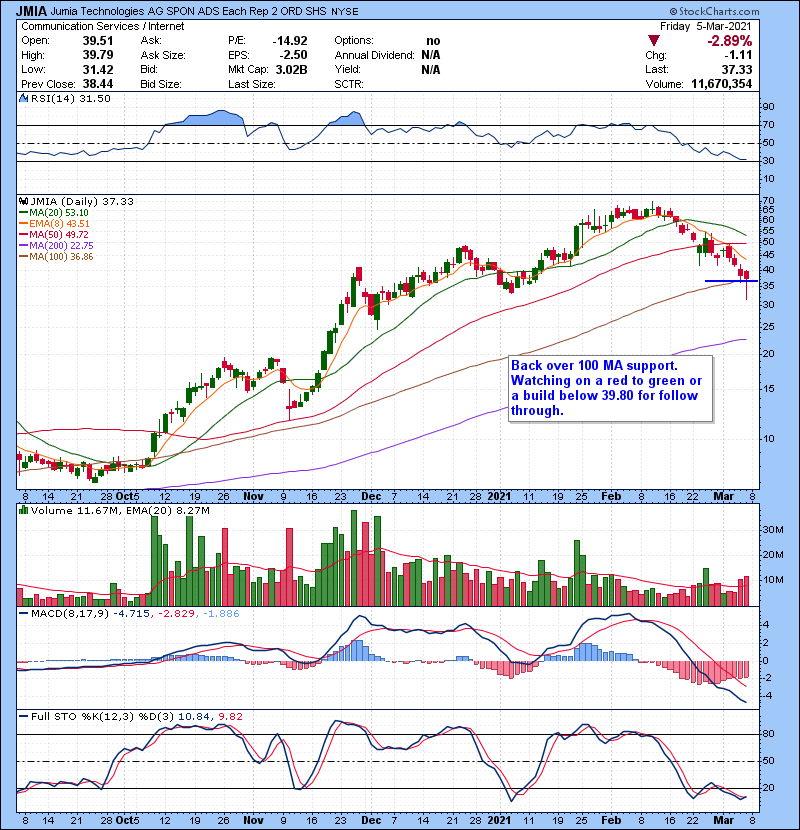Click the Communication Services / Internet sector text
Screen dimensions: 800x830
103,26
